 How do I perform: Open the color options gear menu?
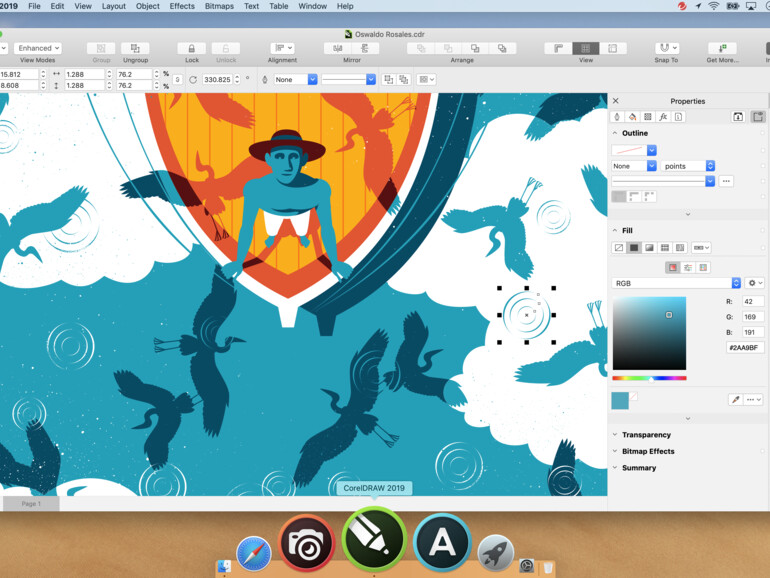pyautogui.click(x=755, y=283)
